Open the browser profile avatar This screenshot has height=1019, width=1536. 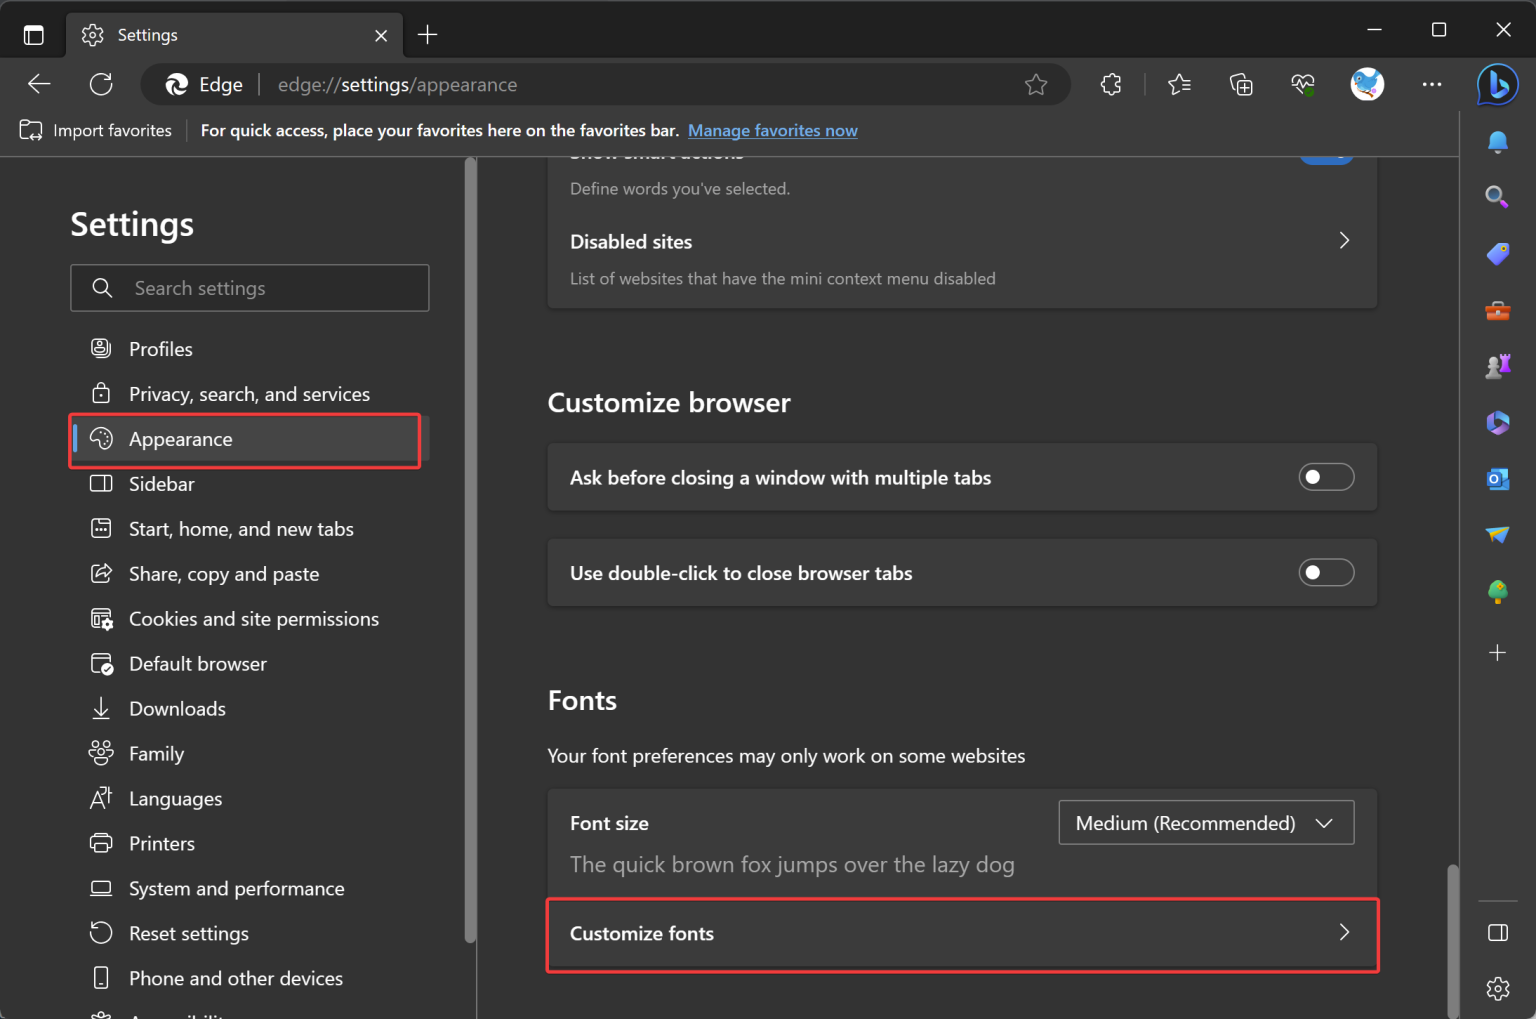pyautogui.click(x=1367, y=84)
